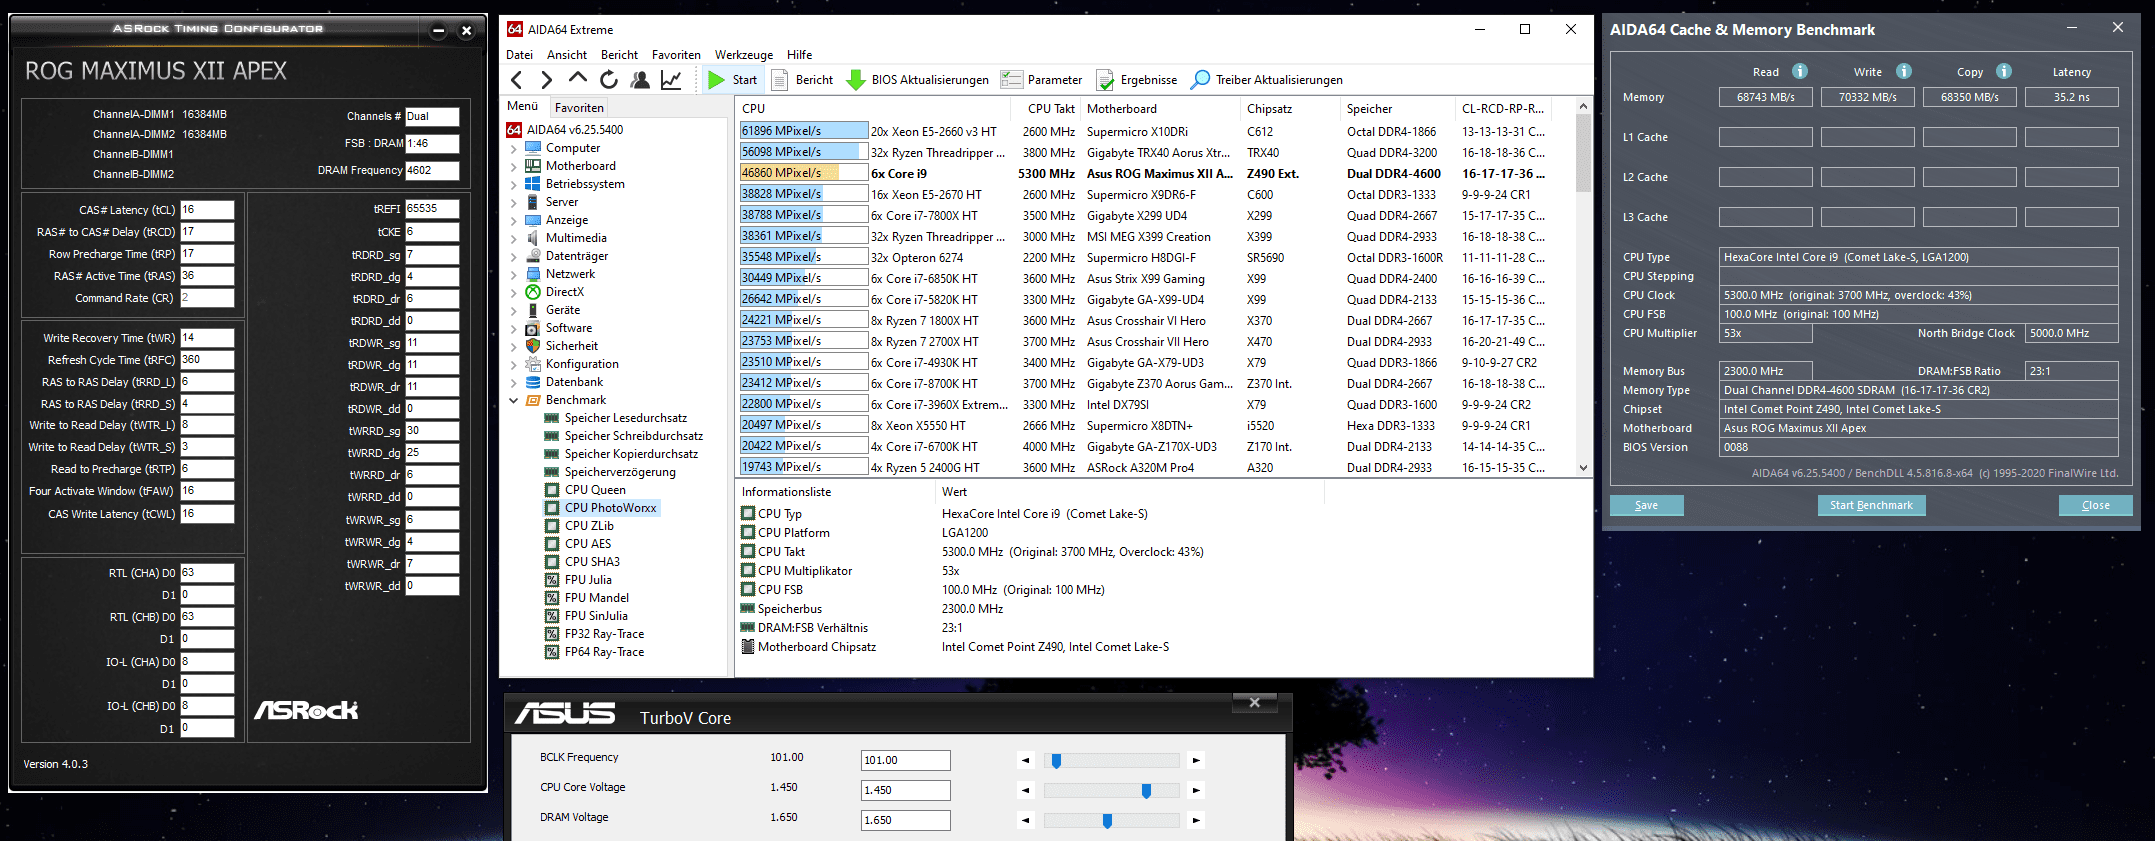
Task: Select FP32 Ray-Trace benchmark in the tree
Action: click(x=604, y=634)
